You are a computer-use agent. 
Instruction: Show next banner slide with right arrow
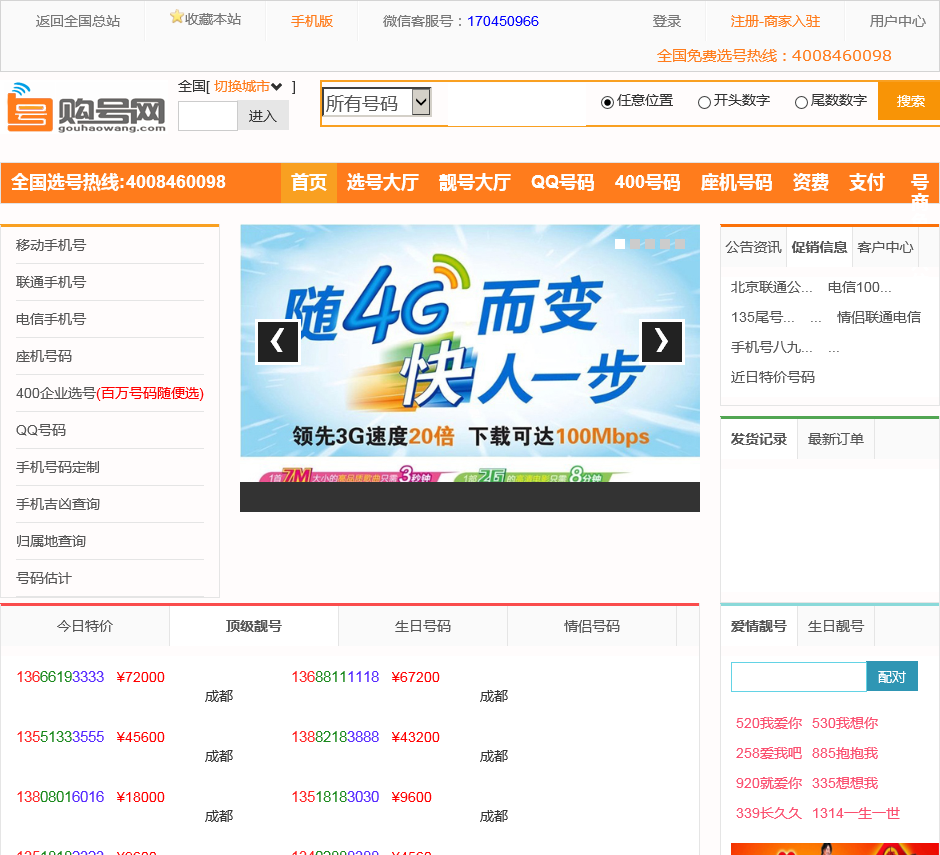662,342
